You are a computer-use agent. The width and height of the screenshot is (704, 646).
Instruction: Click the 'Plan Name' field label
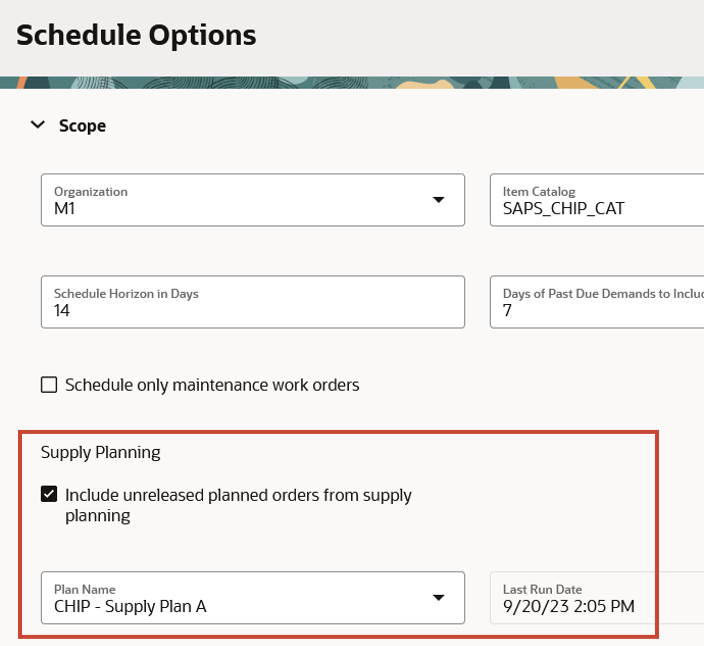[84, 589]
